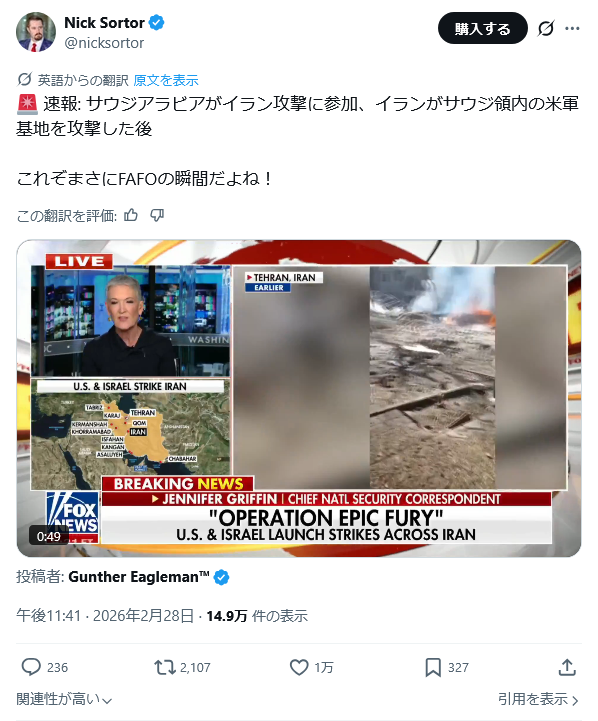Image resolution: width=598 pixels, height=721 pixels.
Task: Click the Grok icon beside the 購入する button
Action: point(546,29)
